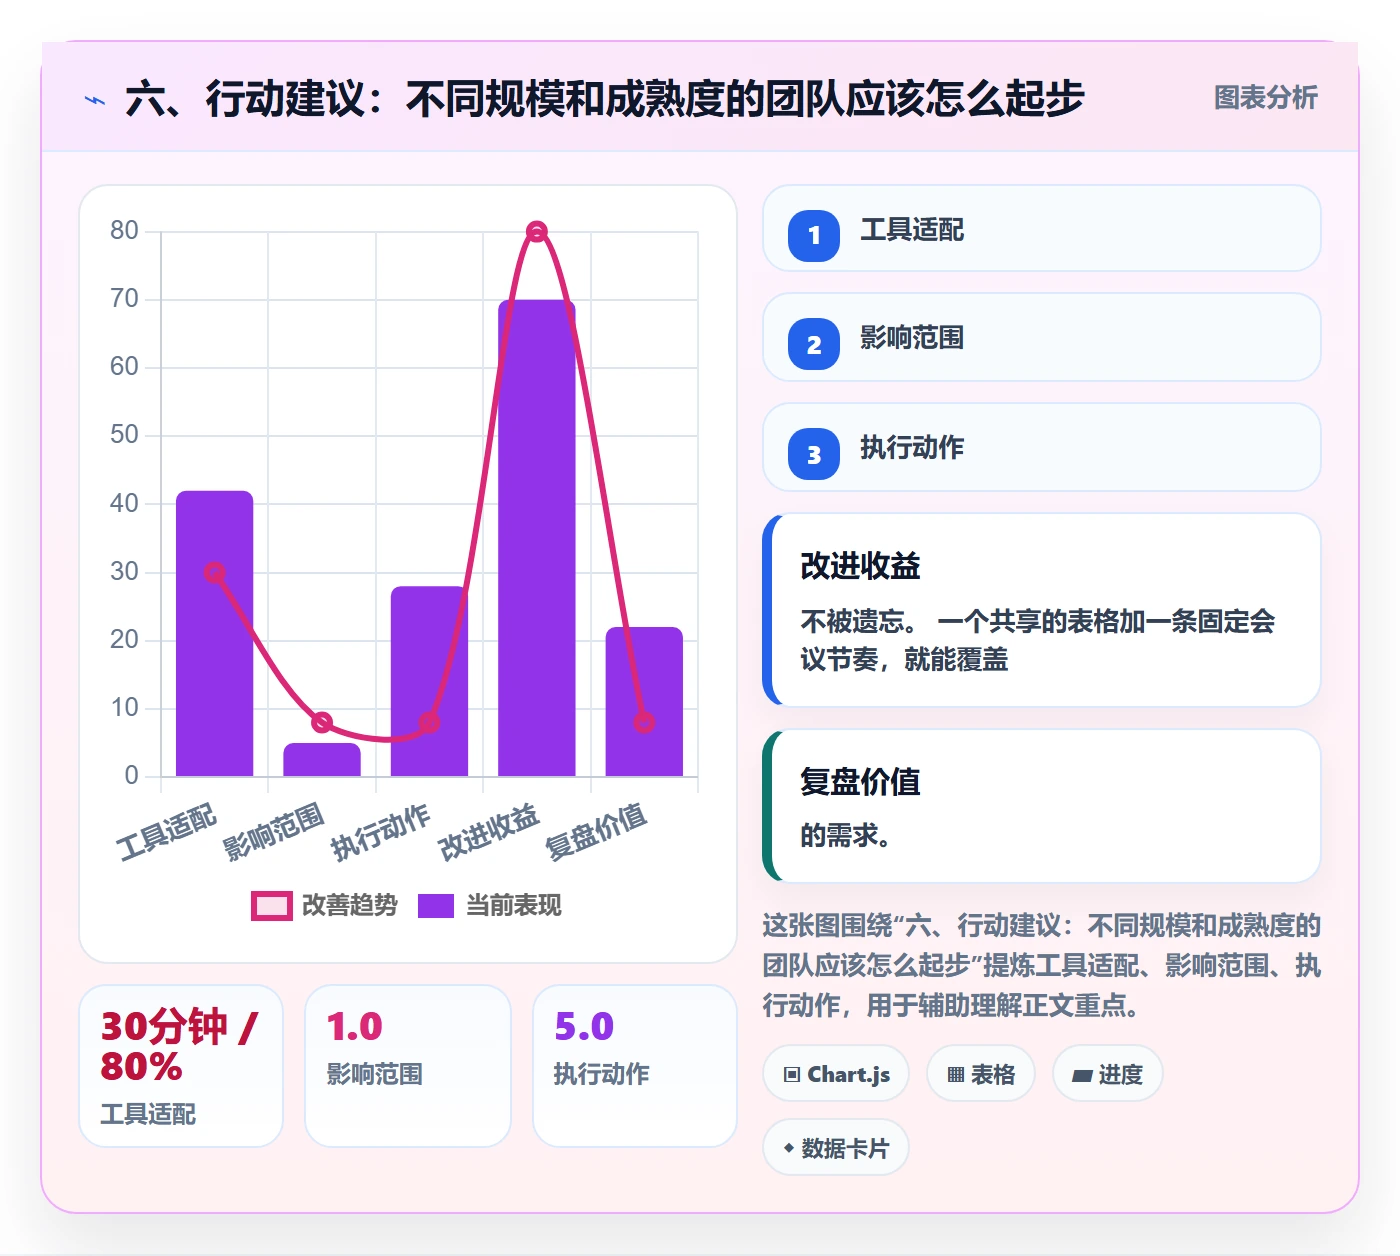Click the lightning bolt icon in header

point(95,100)
